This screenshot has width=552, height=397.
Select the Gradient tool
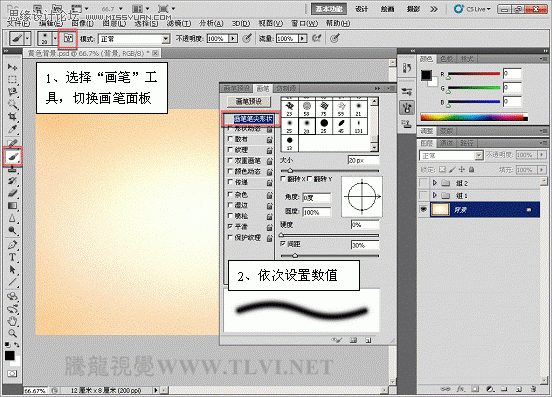coord(12,206)
